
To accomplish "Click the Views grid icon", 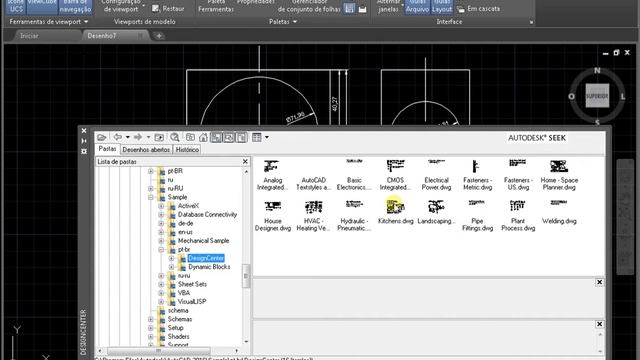I will 257,138.
